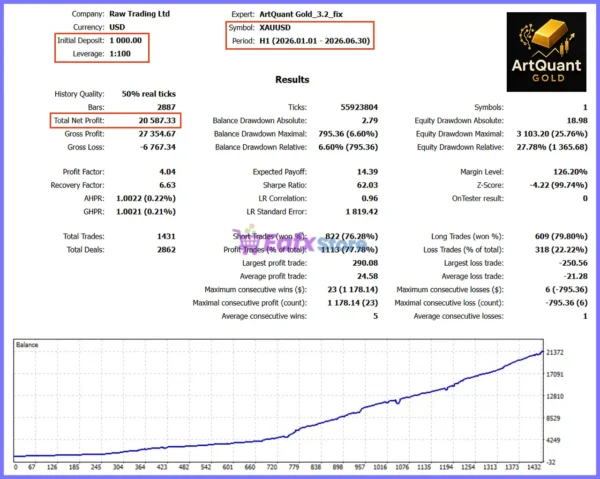Select the balance axis label "21372"

pyautogui.click(x=555, y=352)
